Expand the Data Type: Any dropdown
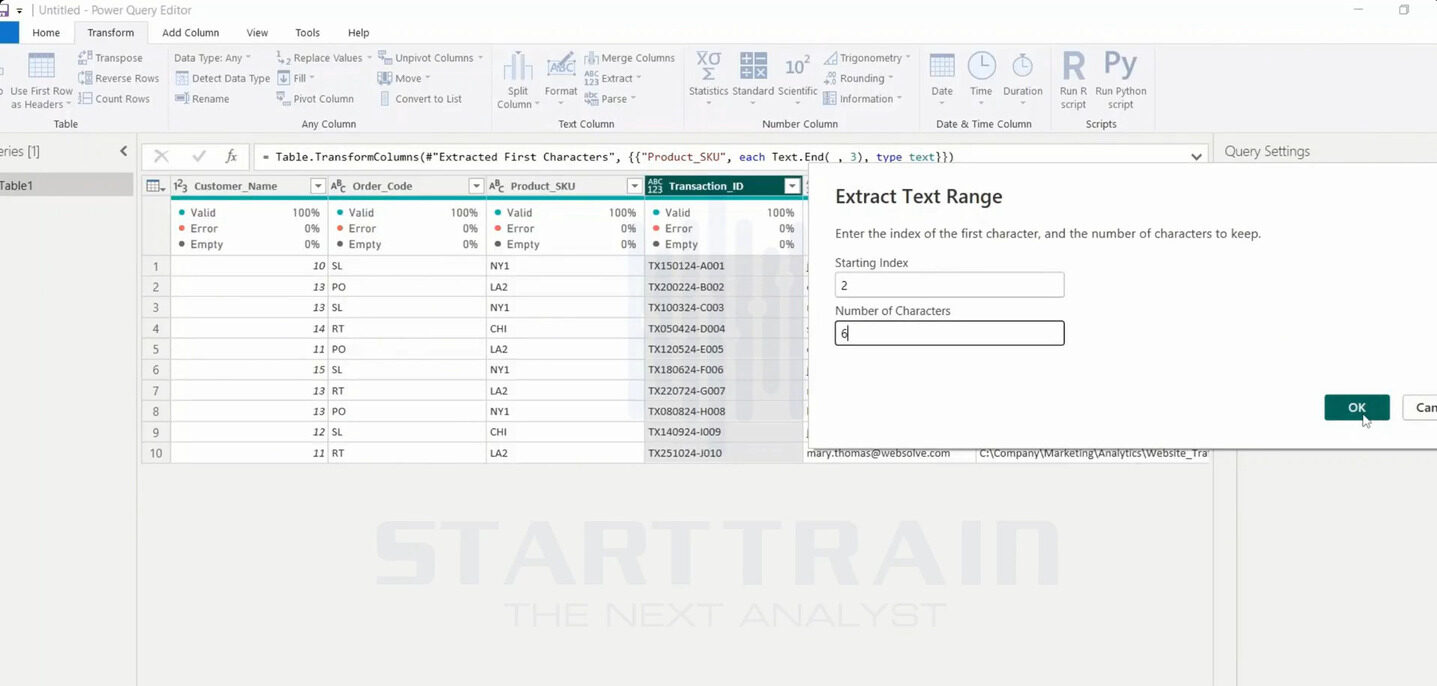This screenshot has height=686, width=1437. click(212, 58)
